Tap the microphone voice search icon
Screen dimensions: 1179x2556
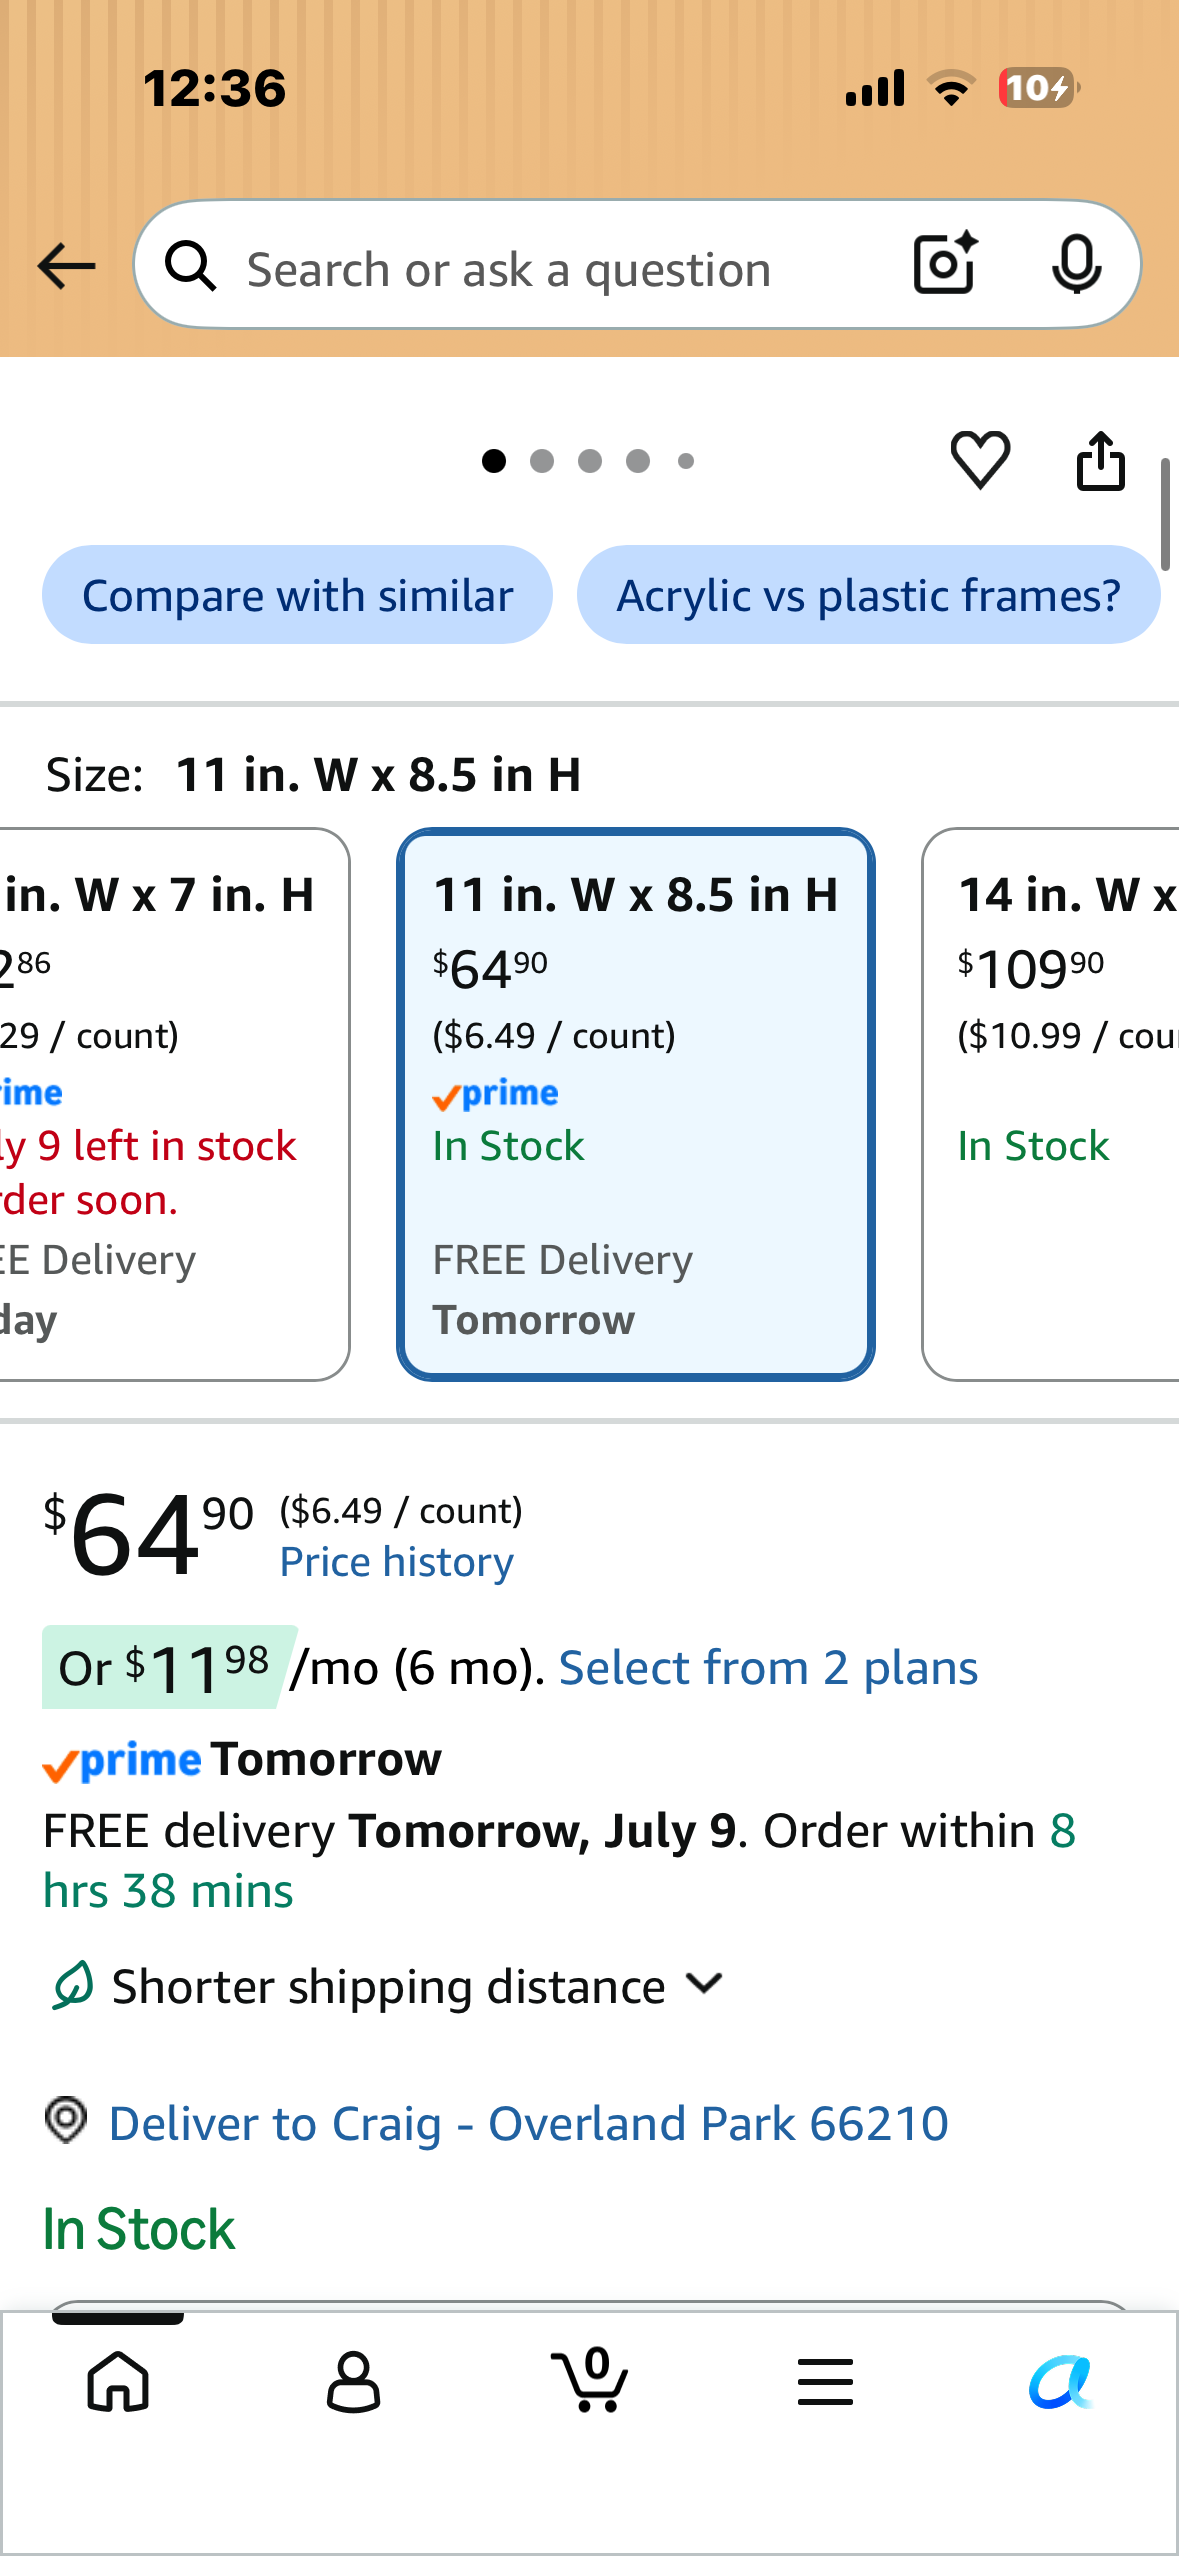[1076, 264]
